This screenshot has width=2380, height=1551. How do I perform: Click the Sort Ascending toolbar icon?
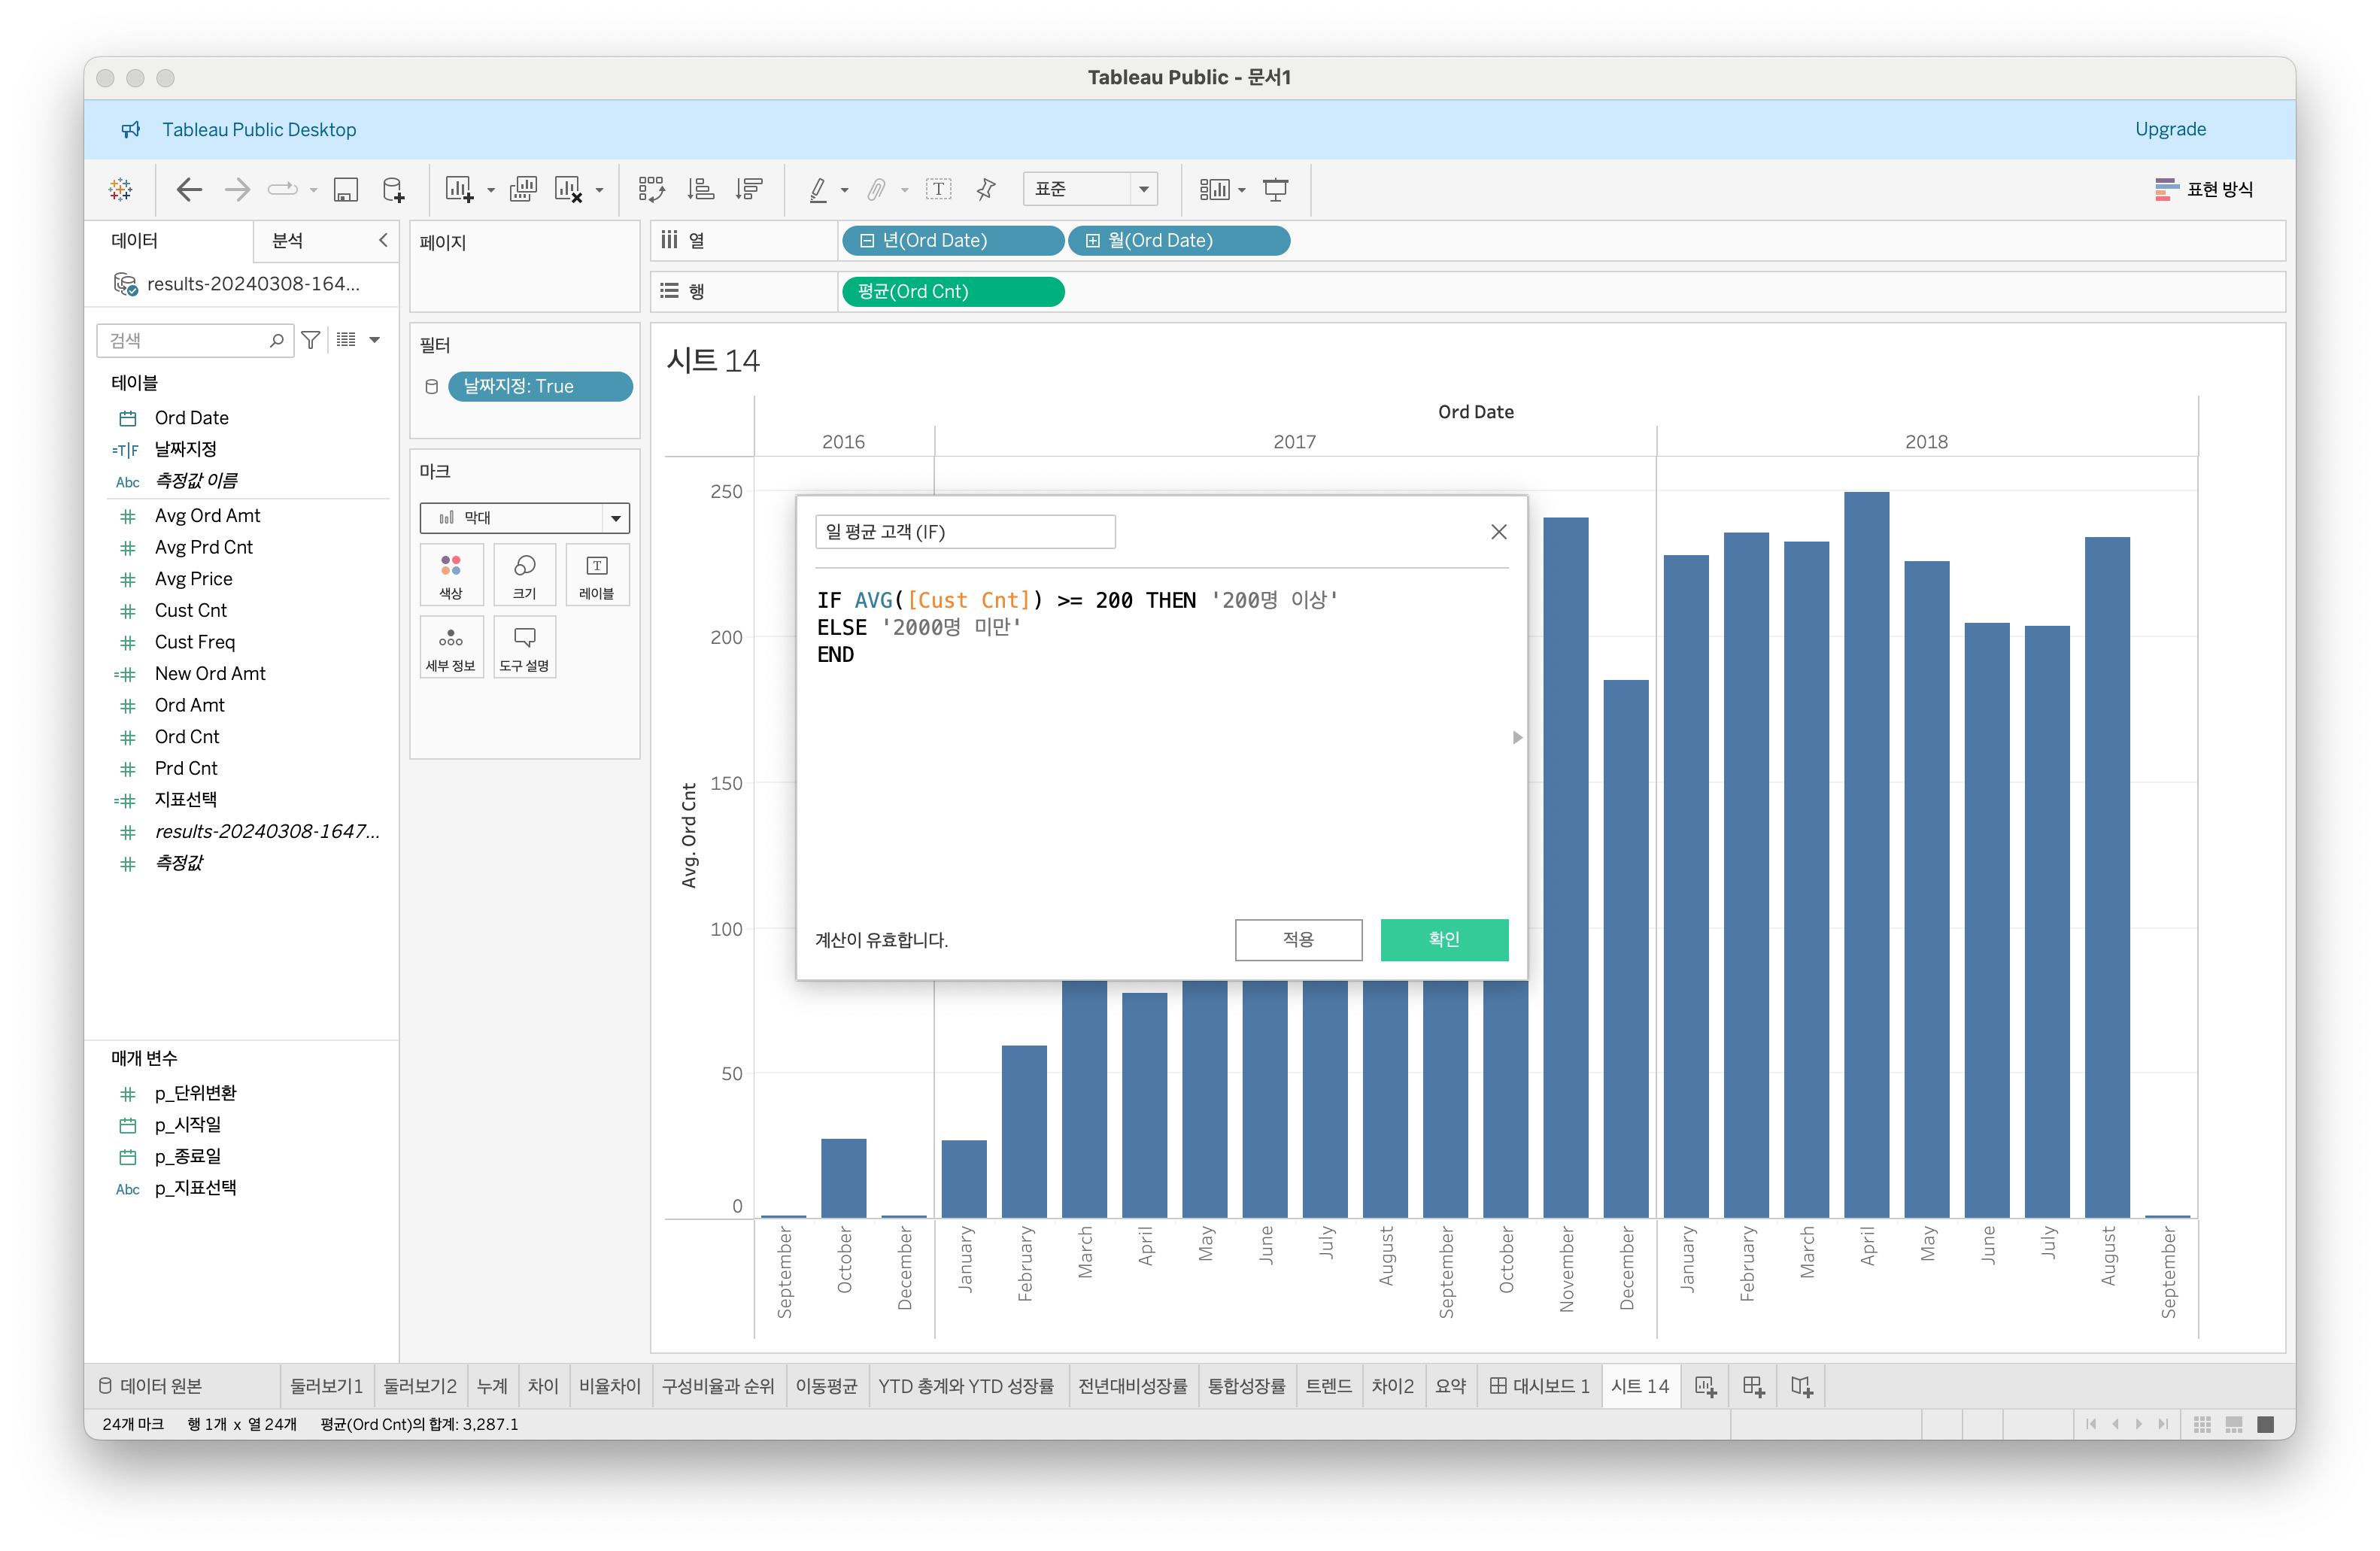click(700, 189)
